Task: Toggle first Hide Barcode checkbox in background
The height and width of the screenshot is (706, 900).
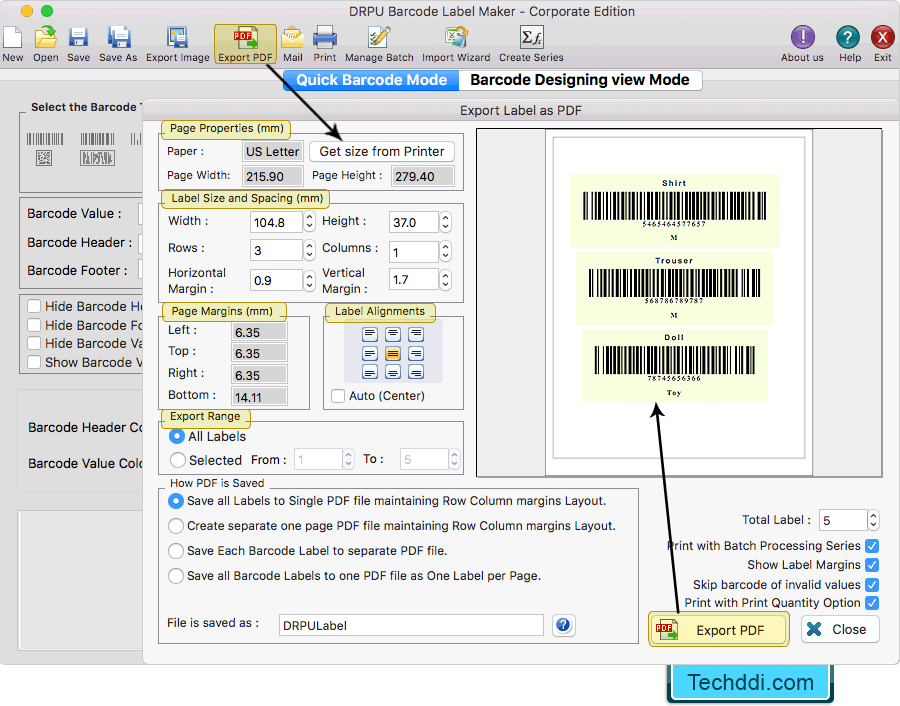Action: tap(34, 307)
